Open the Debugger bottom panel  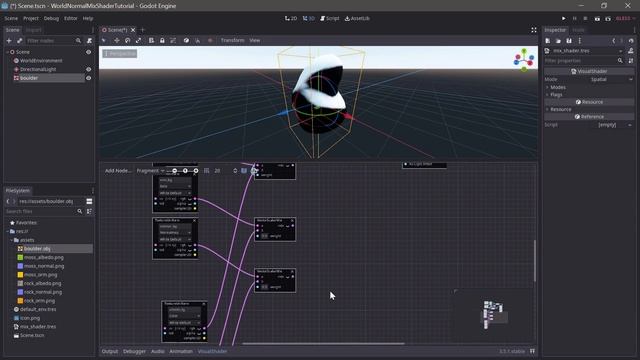(134, 351)
